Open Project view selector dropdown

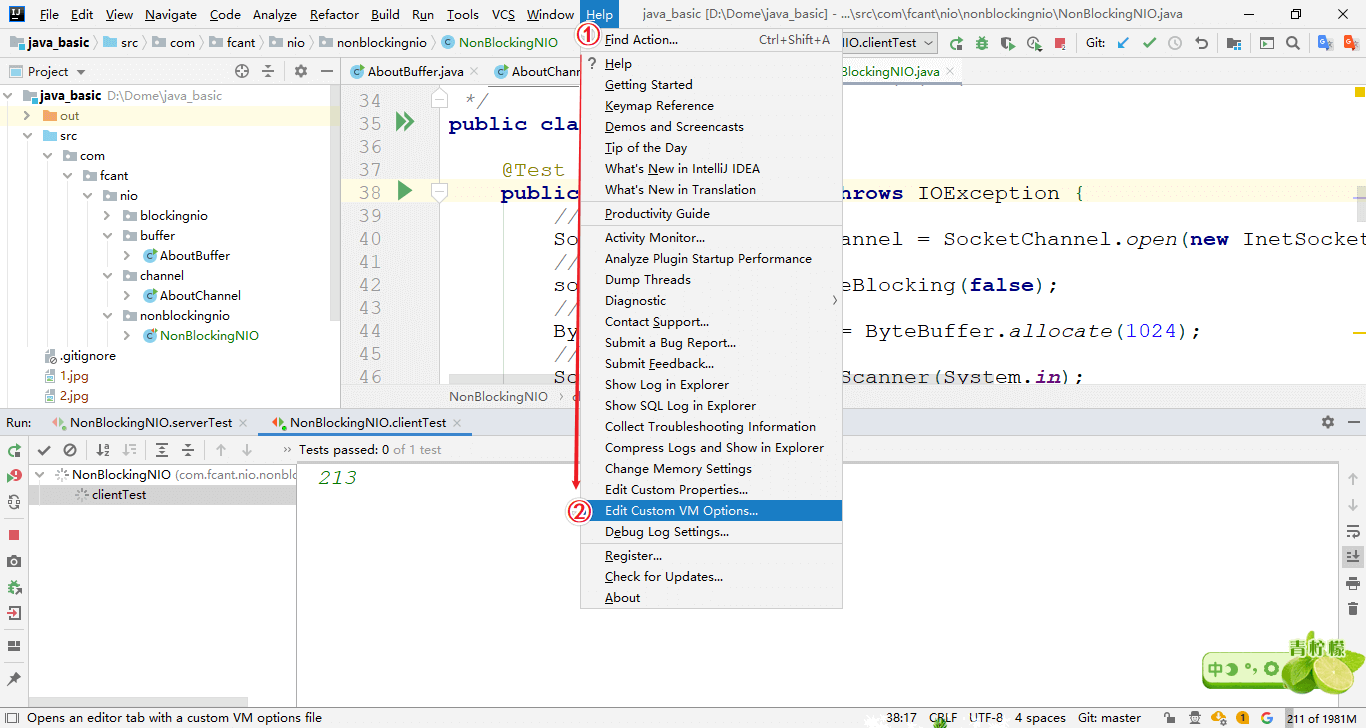pyautogui.click(x=57, y=71)
